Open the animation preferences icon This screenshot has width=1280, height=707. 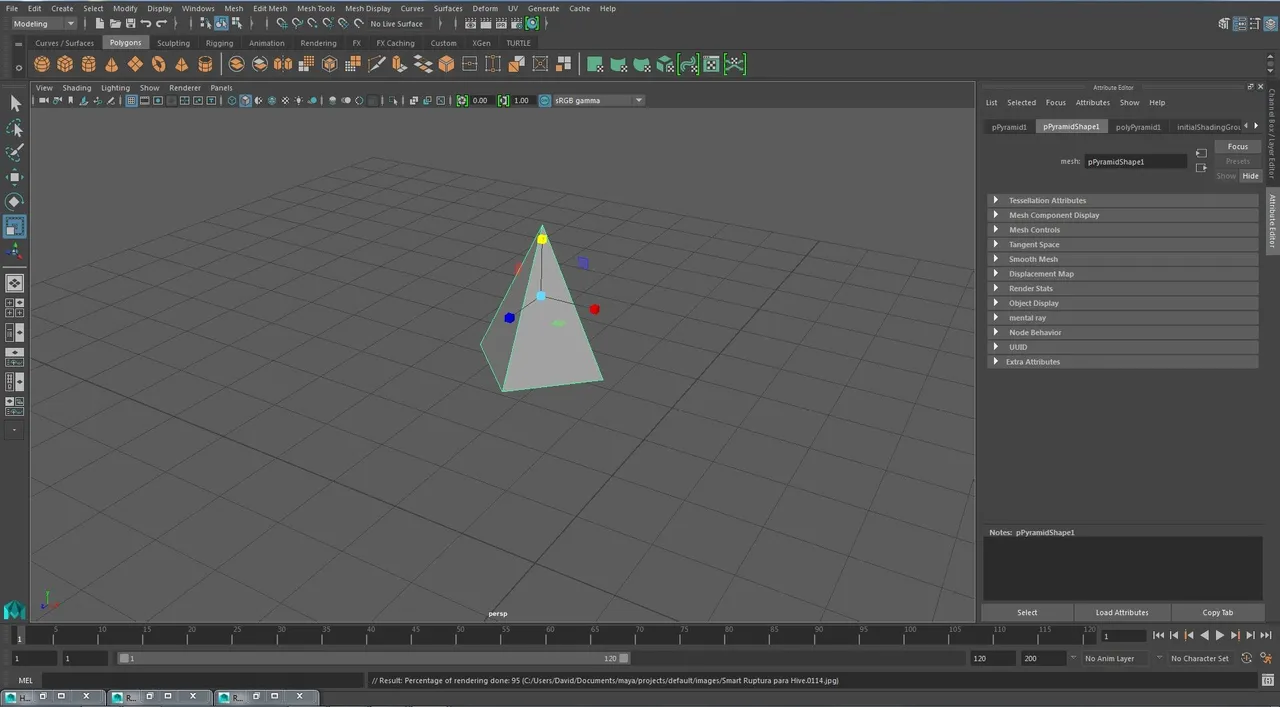pos(1265,658)
